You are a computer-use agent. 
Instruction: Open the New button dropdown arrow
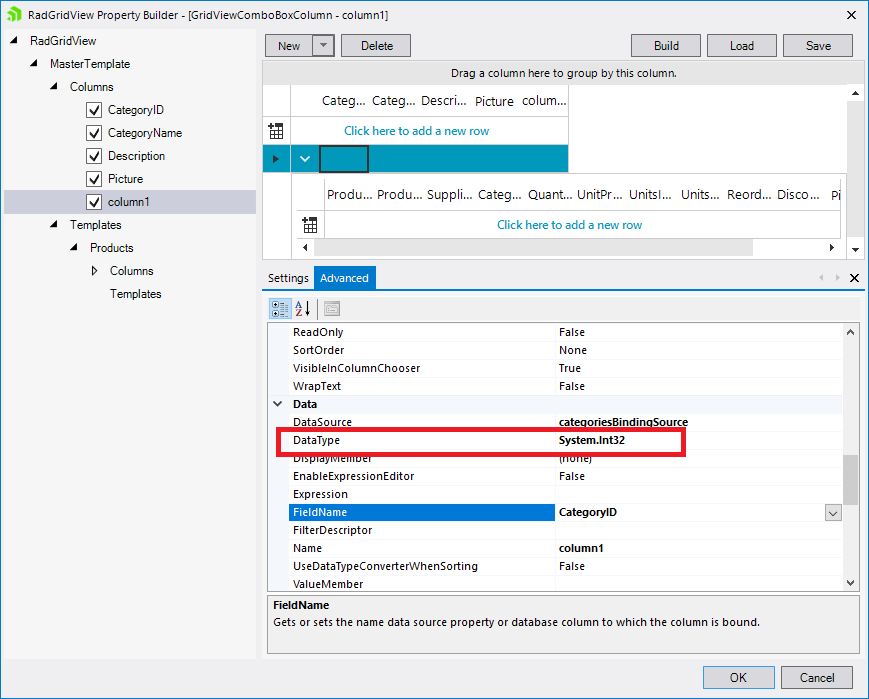(324, 45)
